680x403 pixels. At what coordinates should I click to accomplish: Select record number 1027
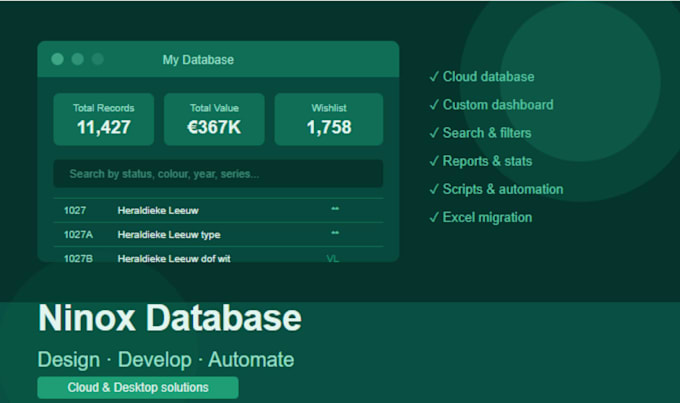[x=75, y=210]
